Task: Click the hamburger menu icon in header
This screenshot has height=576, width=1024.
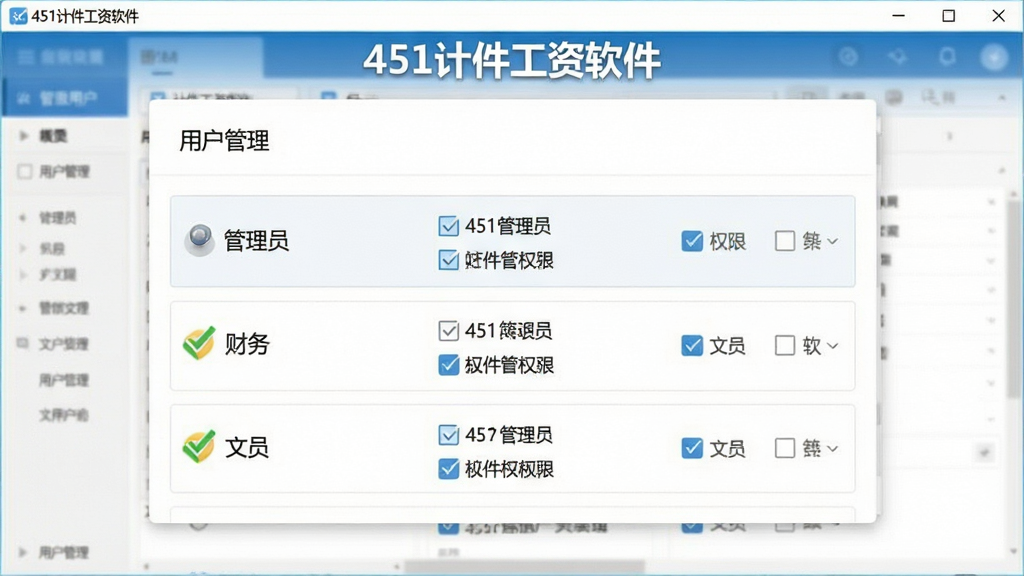Action: coord(26,57)
